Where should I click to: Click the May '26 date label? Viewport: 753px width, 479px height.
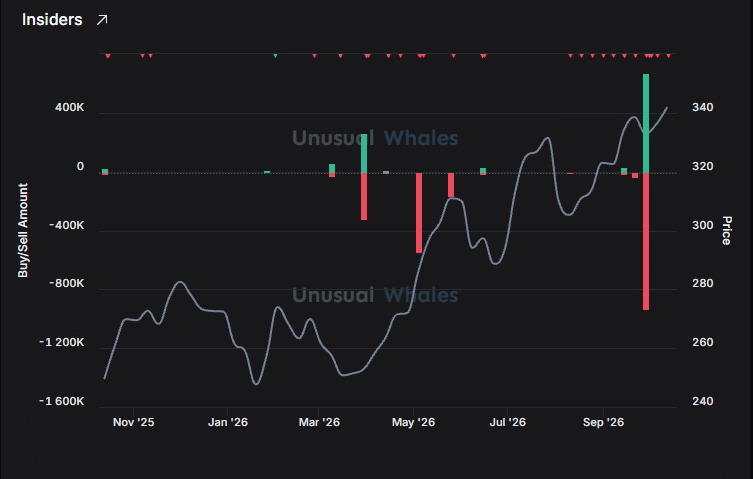(413, 422)
